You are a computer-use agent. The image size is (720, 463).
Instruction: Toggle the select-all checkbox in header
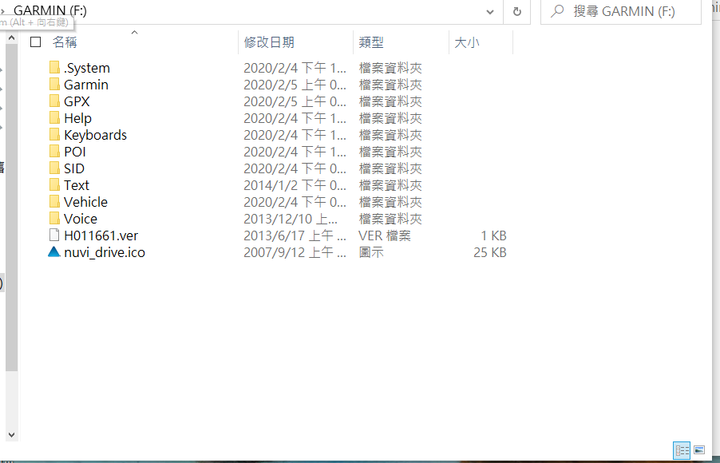(35, 42)
